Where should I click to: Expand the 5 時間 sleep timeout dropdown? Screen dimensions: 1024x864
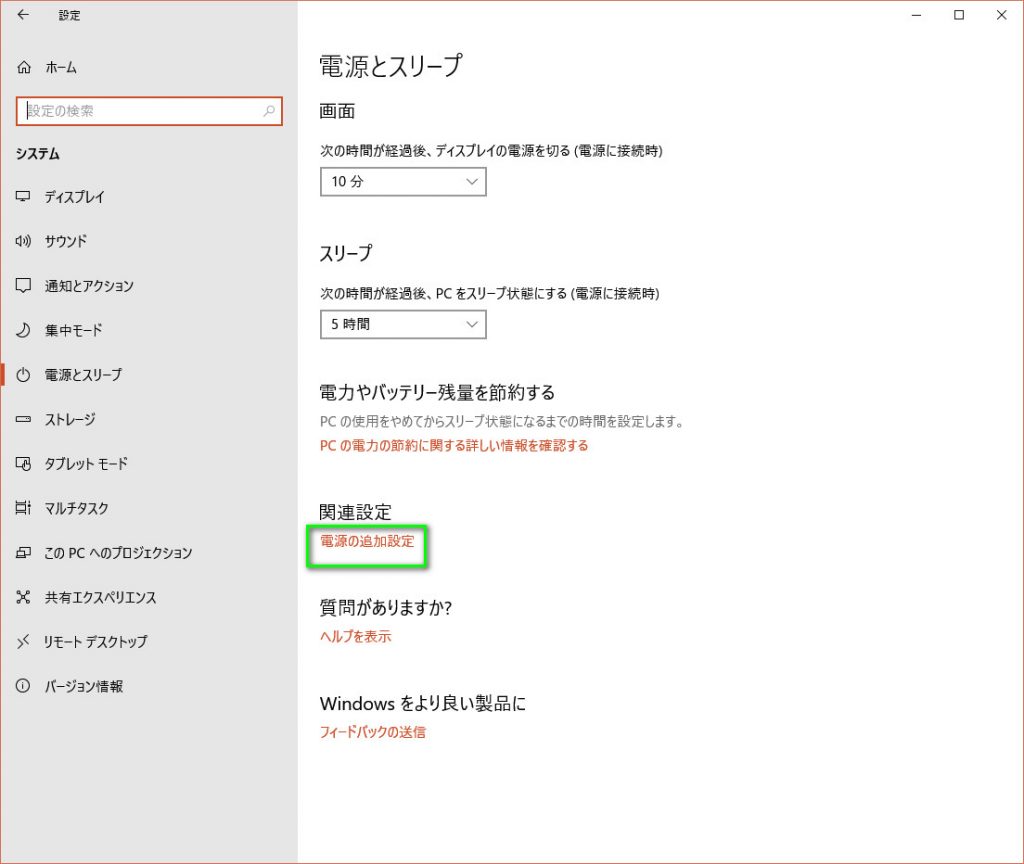point(403,325)
